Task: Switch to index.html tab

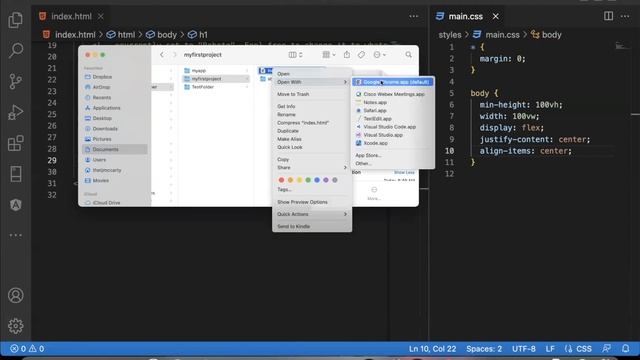Action: coord(71,16)
